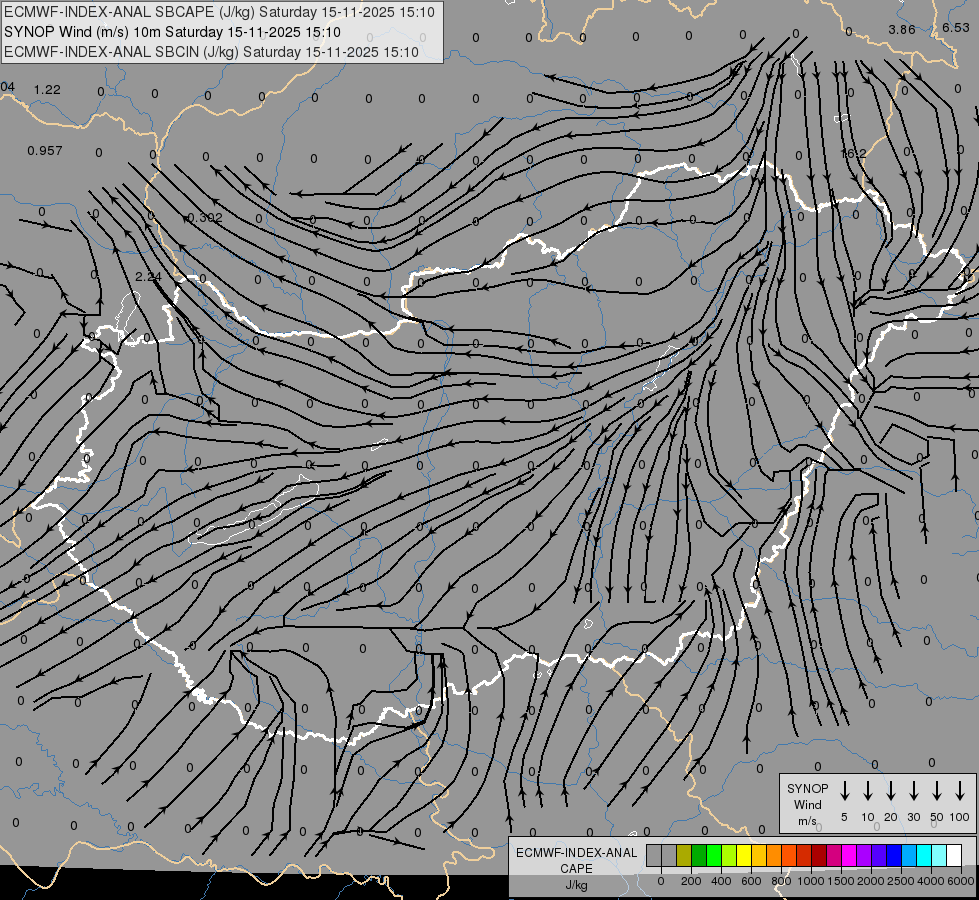
Task: Click the 6.53 value on the map
Action: [956, 27]
